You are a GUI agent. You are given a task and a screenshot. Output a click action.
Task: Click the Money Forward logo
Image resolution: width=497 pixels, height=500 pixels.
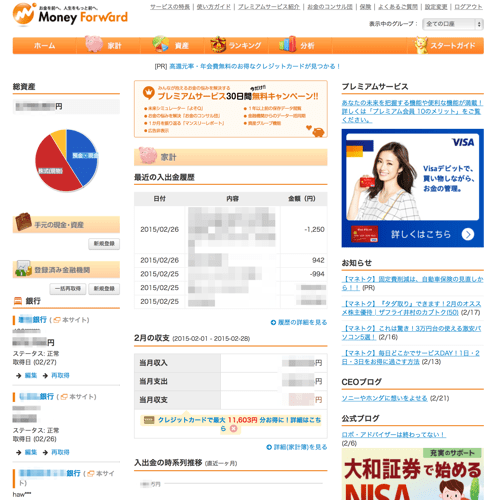[x=70, y=14]
